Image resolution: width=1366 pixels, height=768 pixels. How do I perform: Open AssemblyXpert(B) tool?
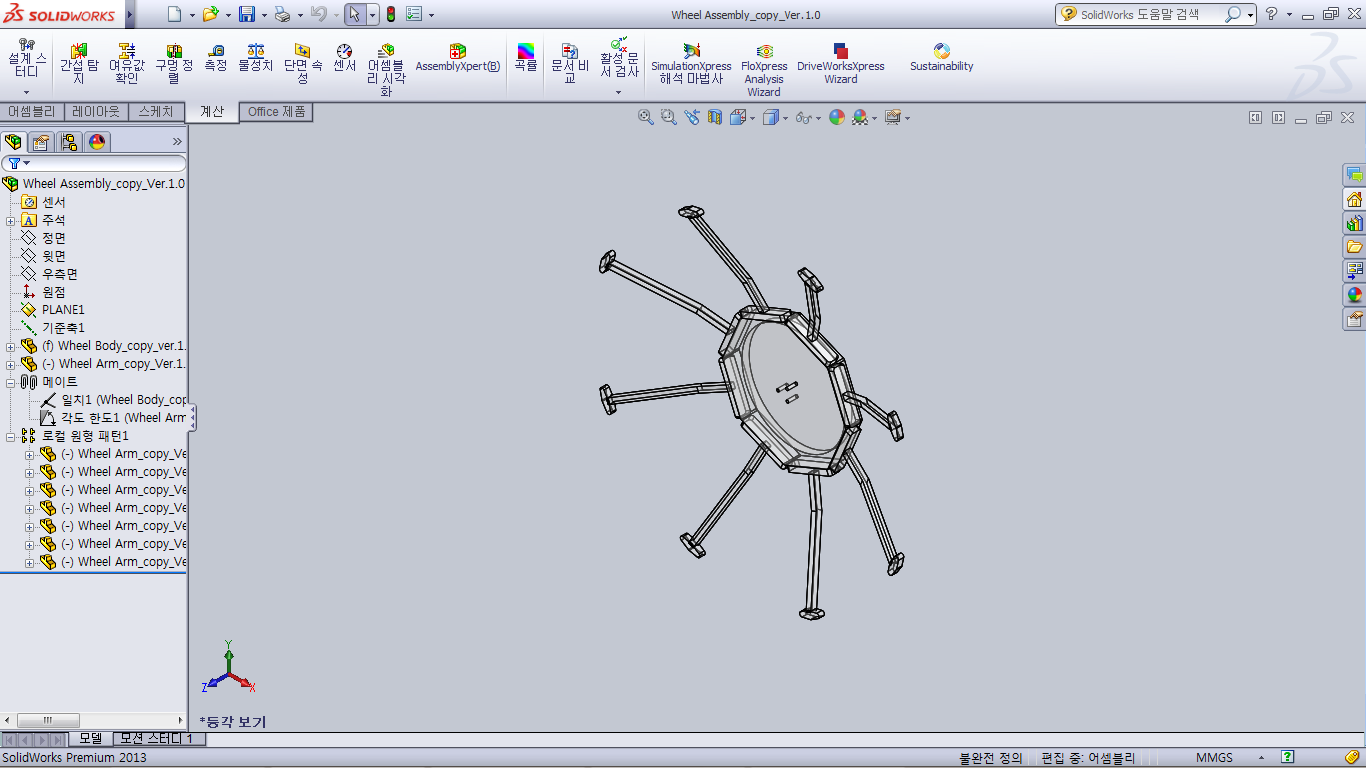pyautogui.click(x=457, y=58)
